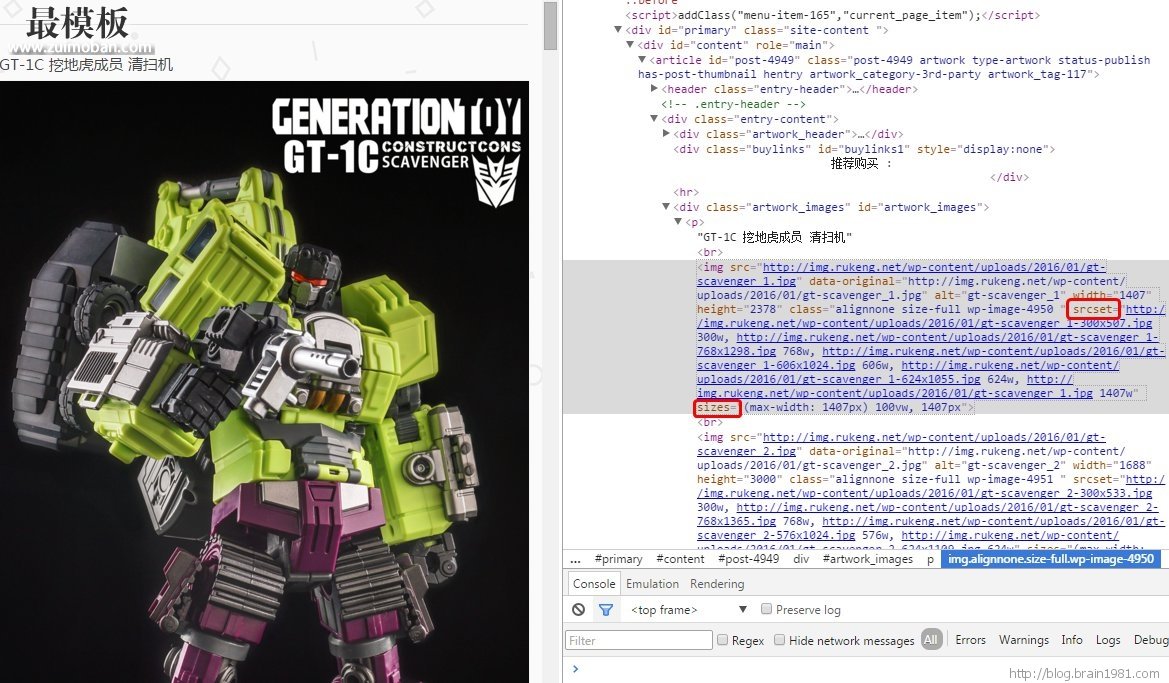
Task: Collapse the div entry-content node
Action: tap(654, 119)
